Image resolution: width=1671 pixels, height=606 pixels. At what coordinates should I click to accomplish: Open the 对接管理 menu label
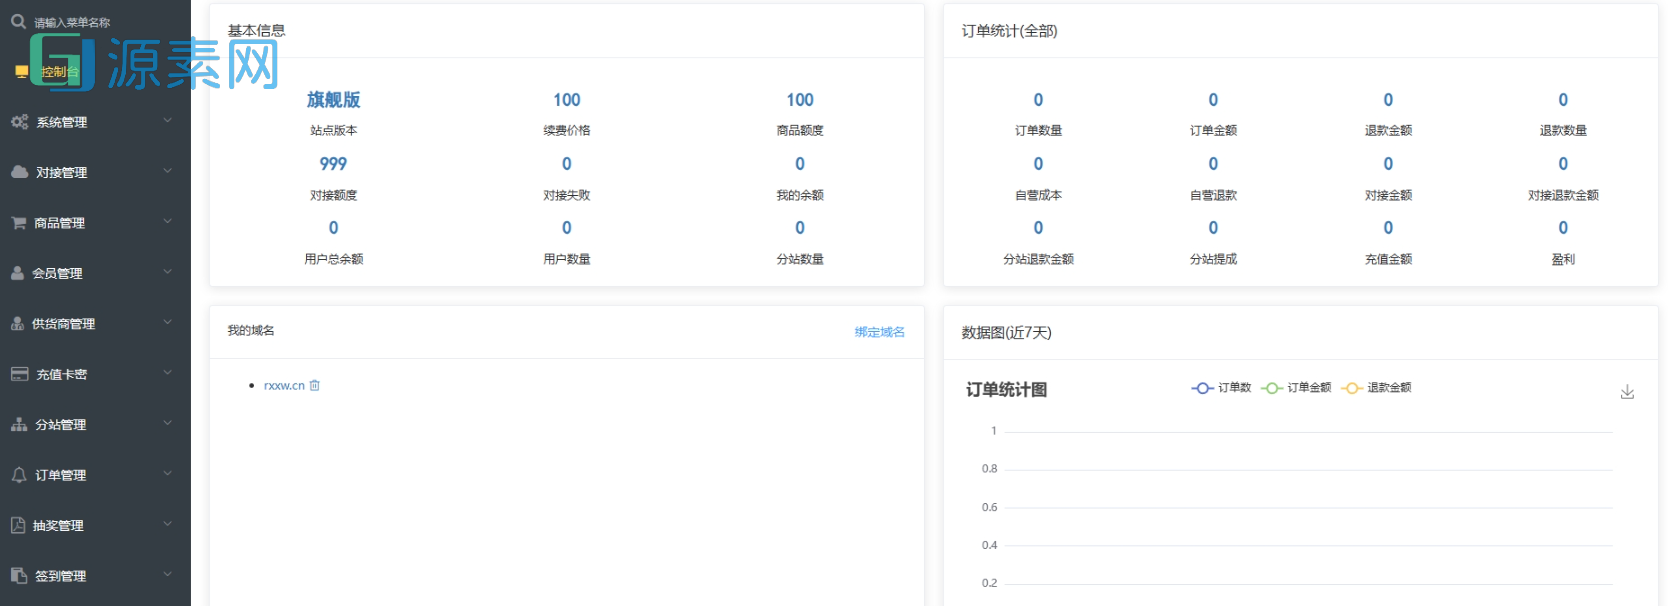click(x=62, y=172)
